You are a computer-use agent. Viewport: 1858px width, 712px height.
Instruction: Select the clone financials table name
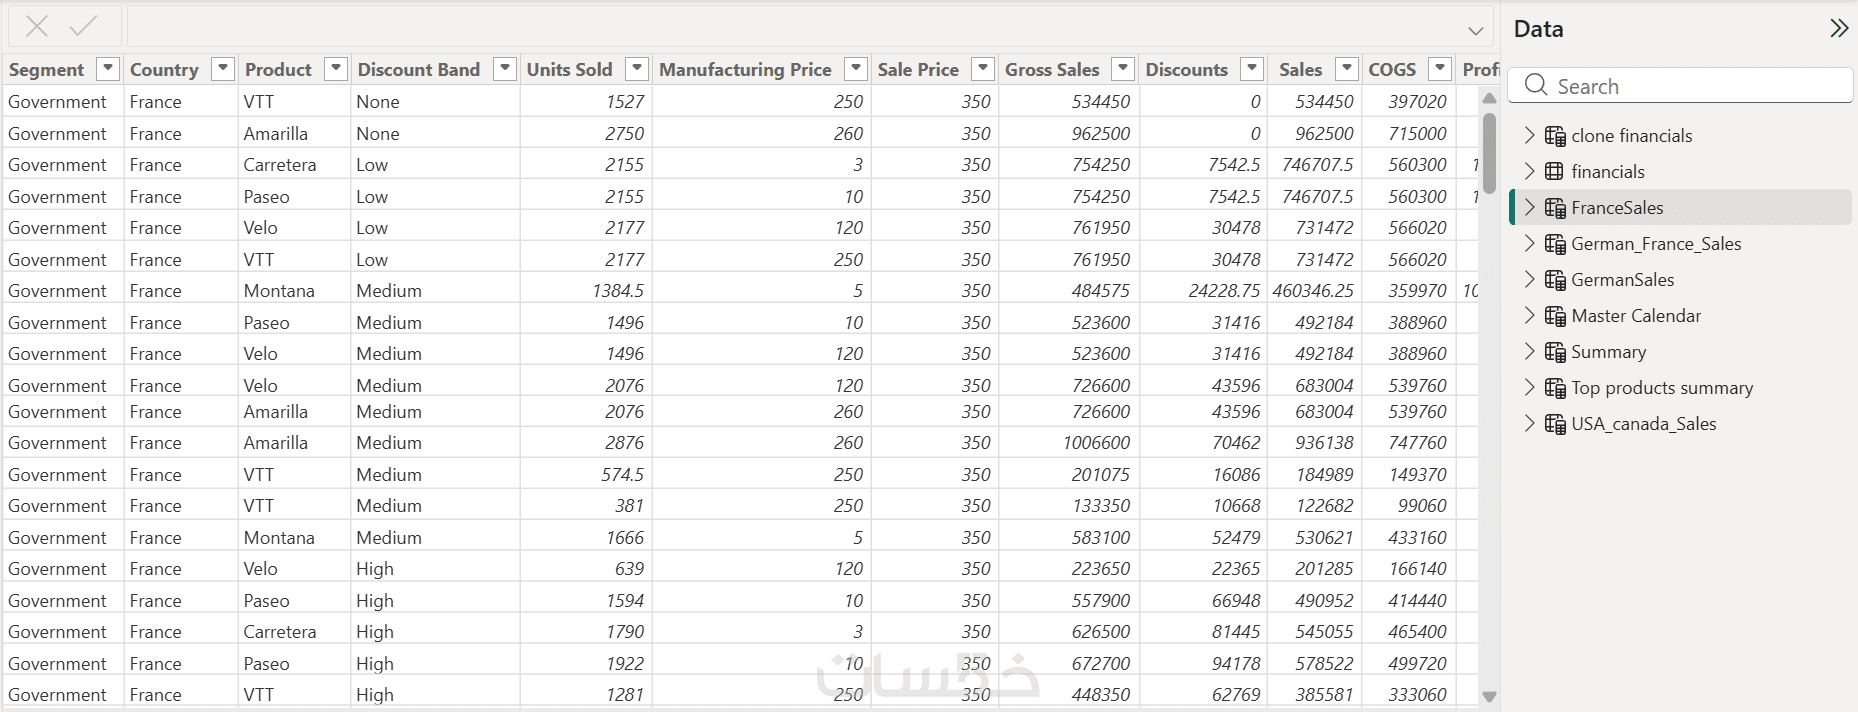(1631, 135)
